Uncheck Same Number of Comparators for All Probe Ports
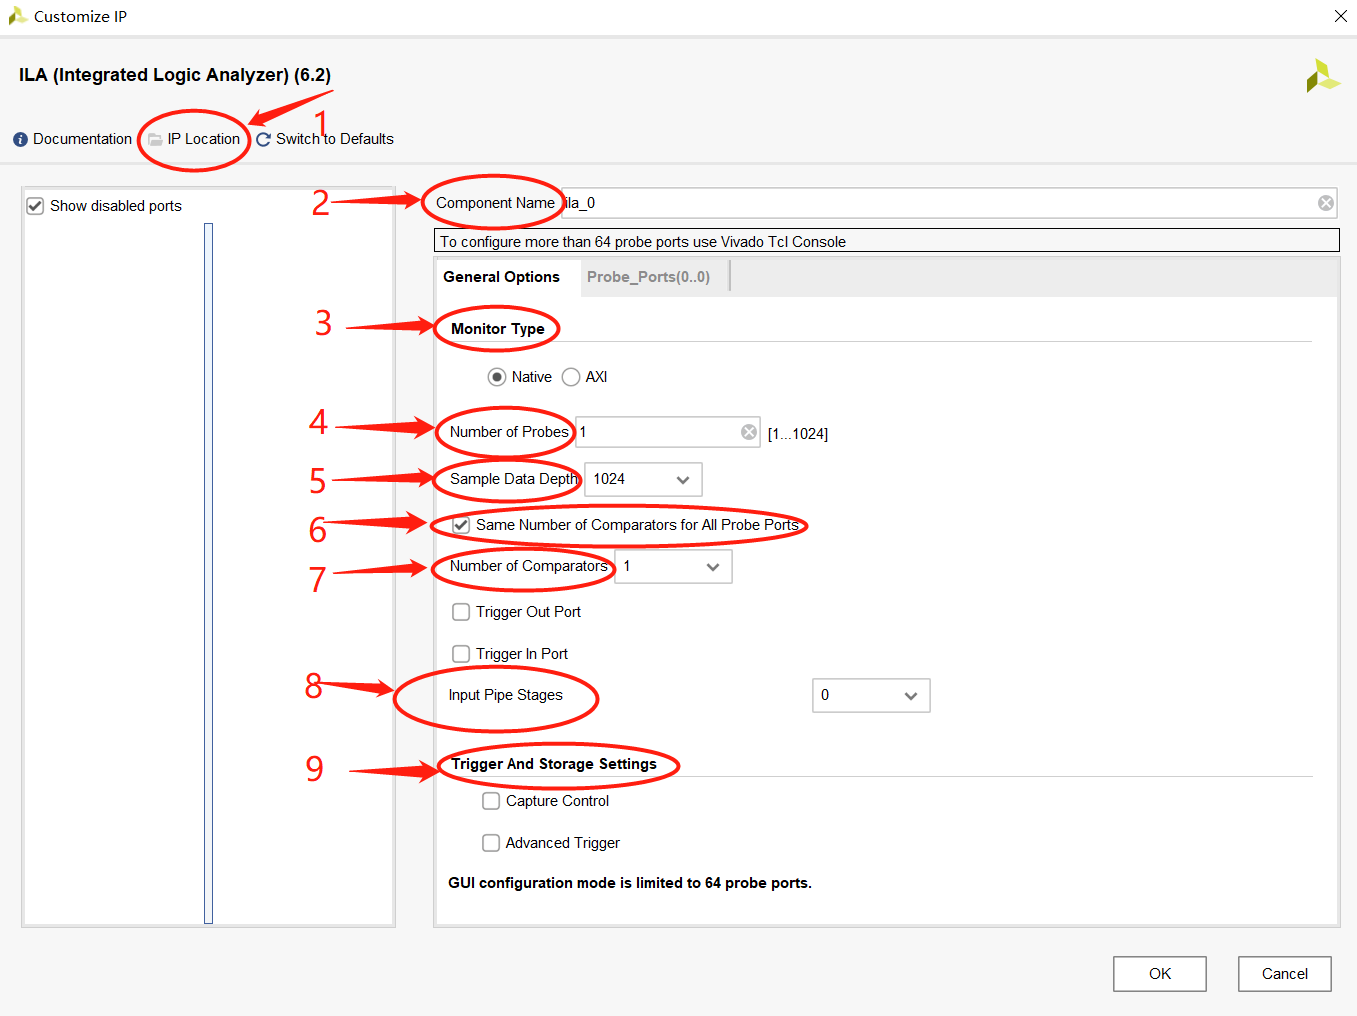 (461, 525)
